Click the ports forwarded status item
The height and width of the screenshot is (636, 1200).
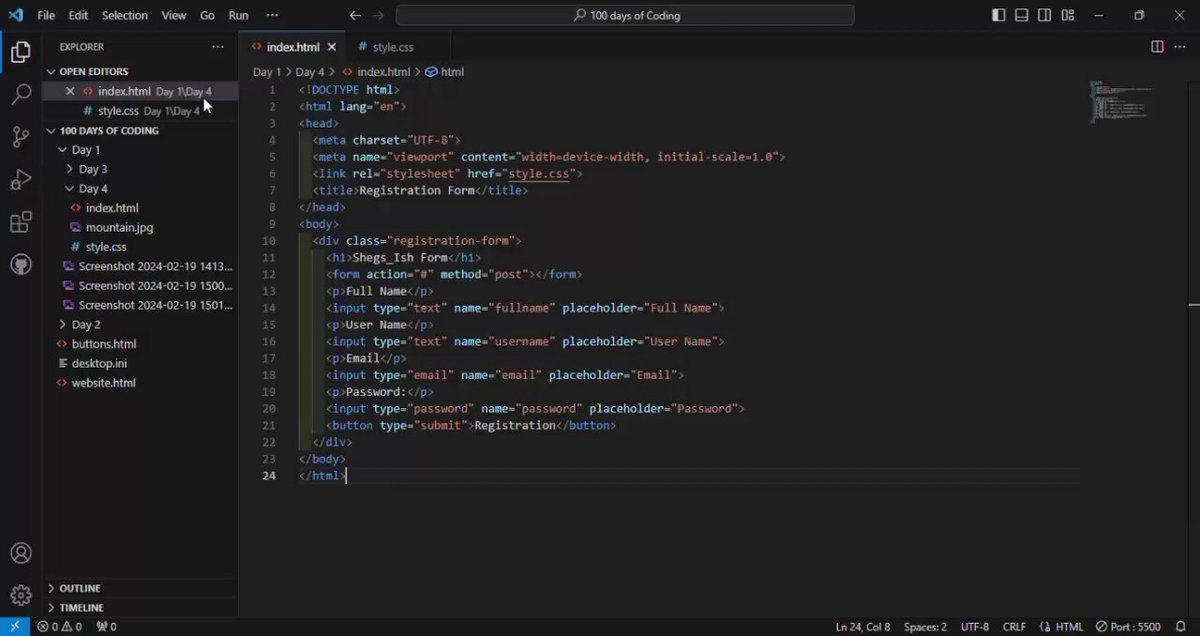pyautogui.click(x=106, y=627)
